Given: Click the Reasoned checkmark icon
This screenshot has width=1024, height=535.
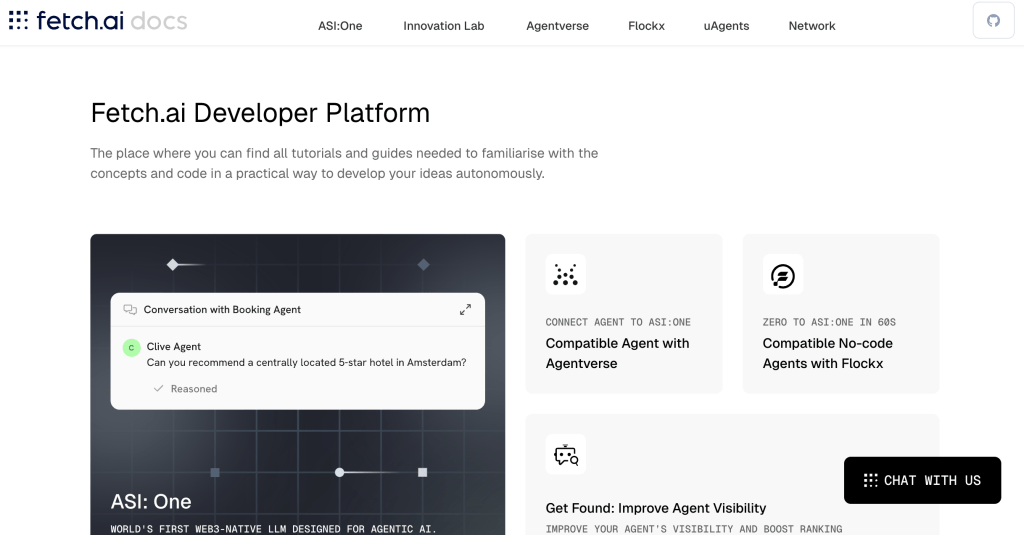Looking at the screenshot, I should [x=158, y=389].
